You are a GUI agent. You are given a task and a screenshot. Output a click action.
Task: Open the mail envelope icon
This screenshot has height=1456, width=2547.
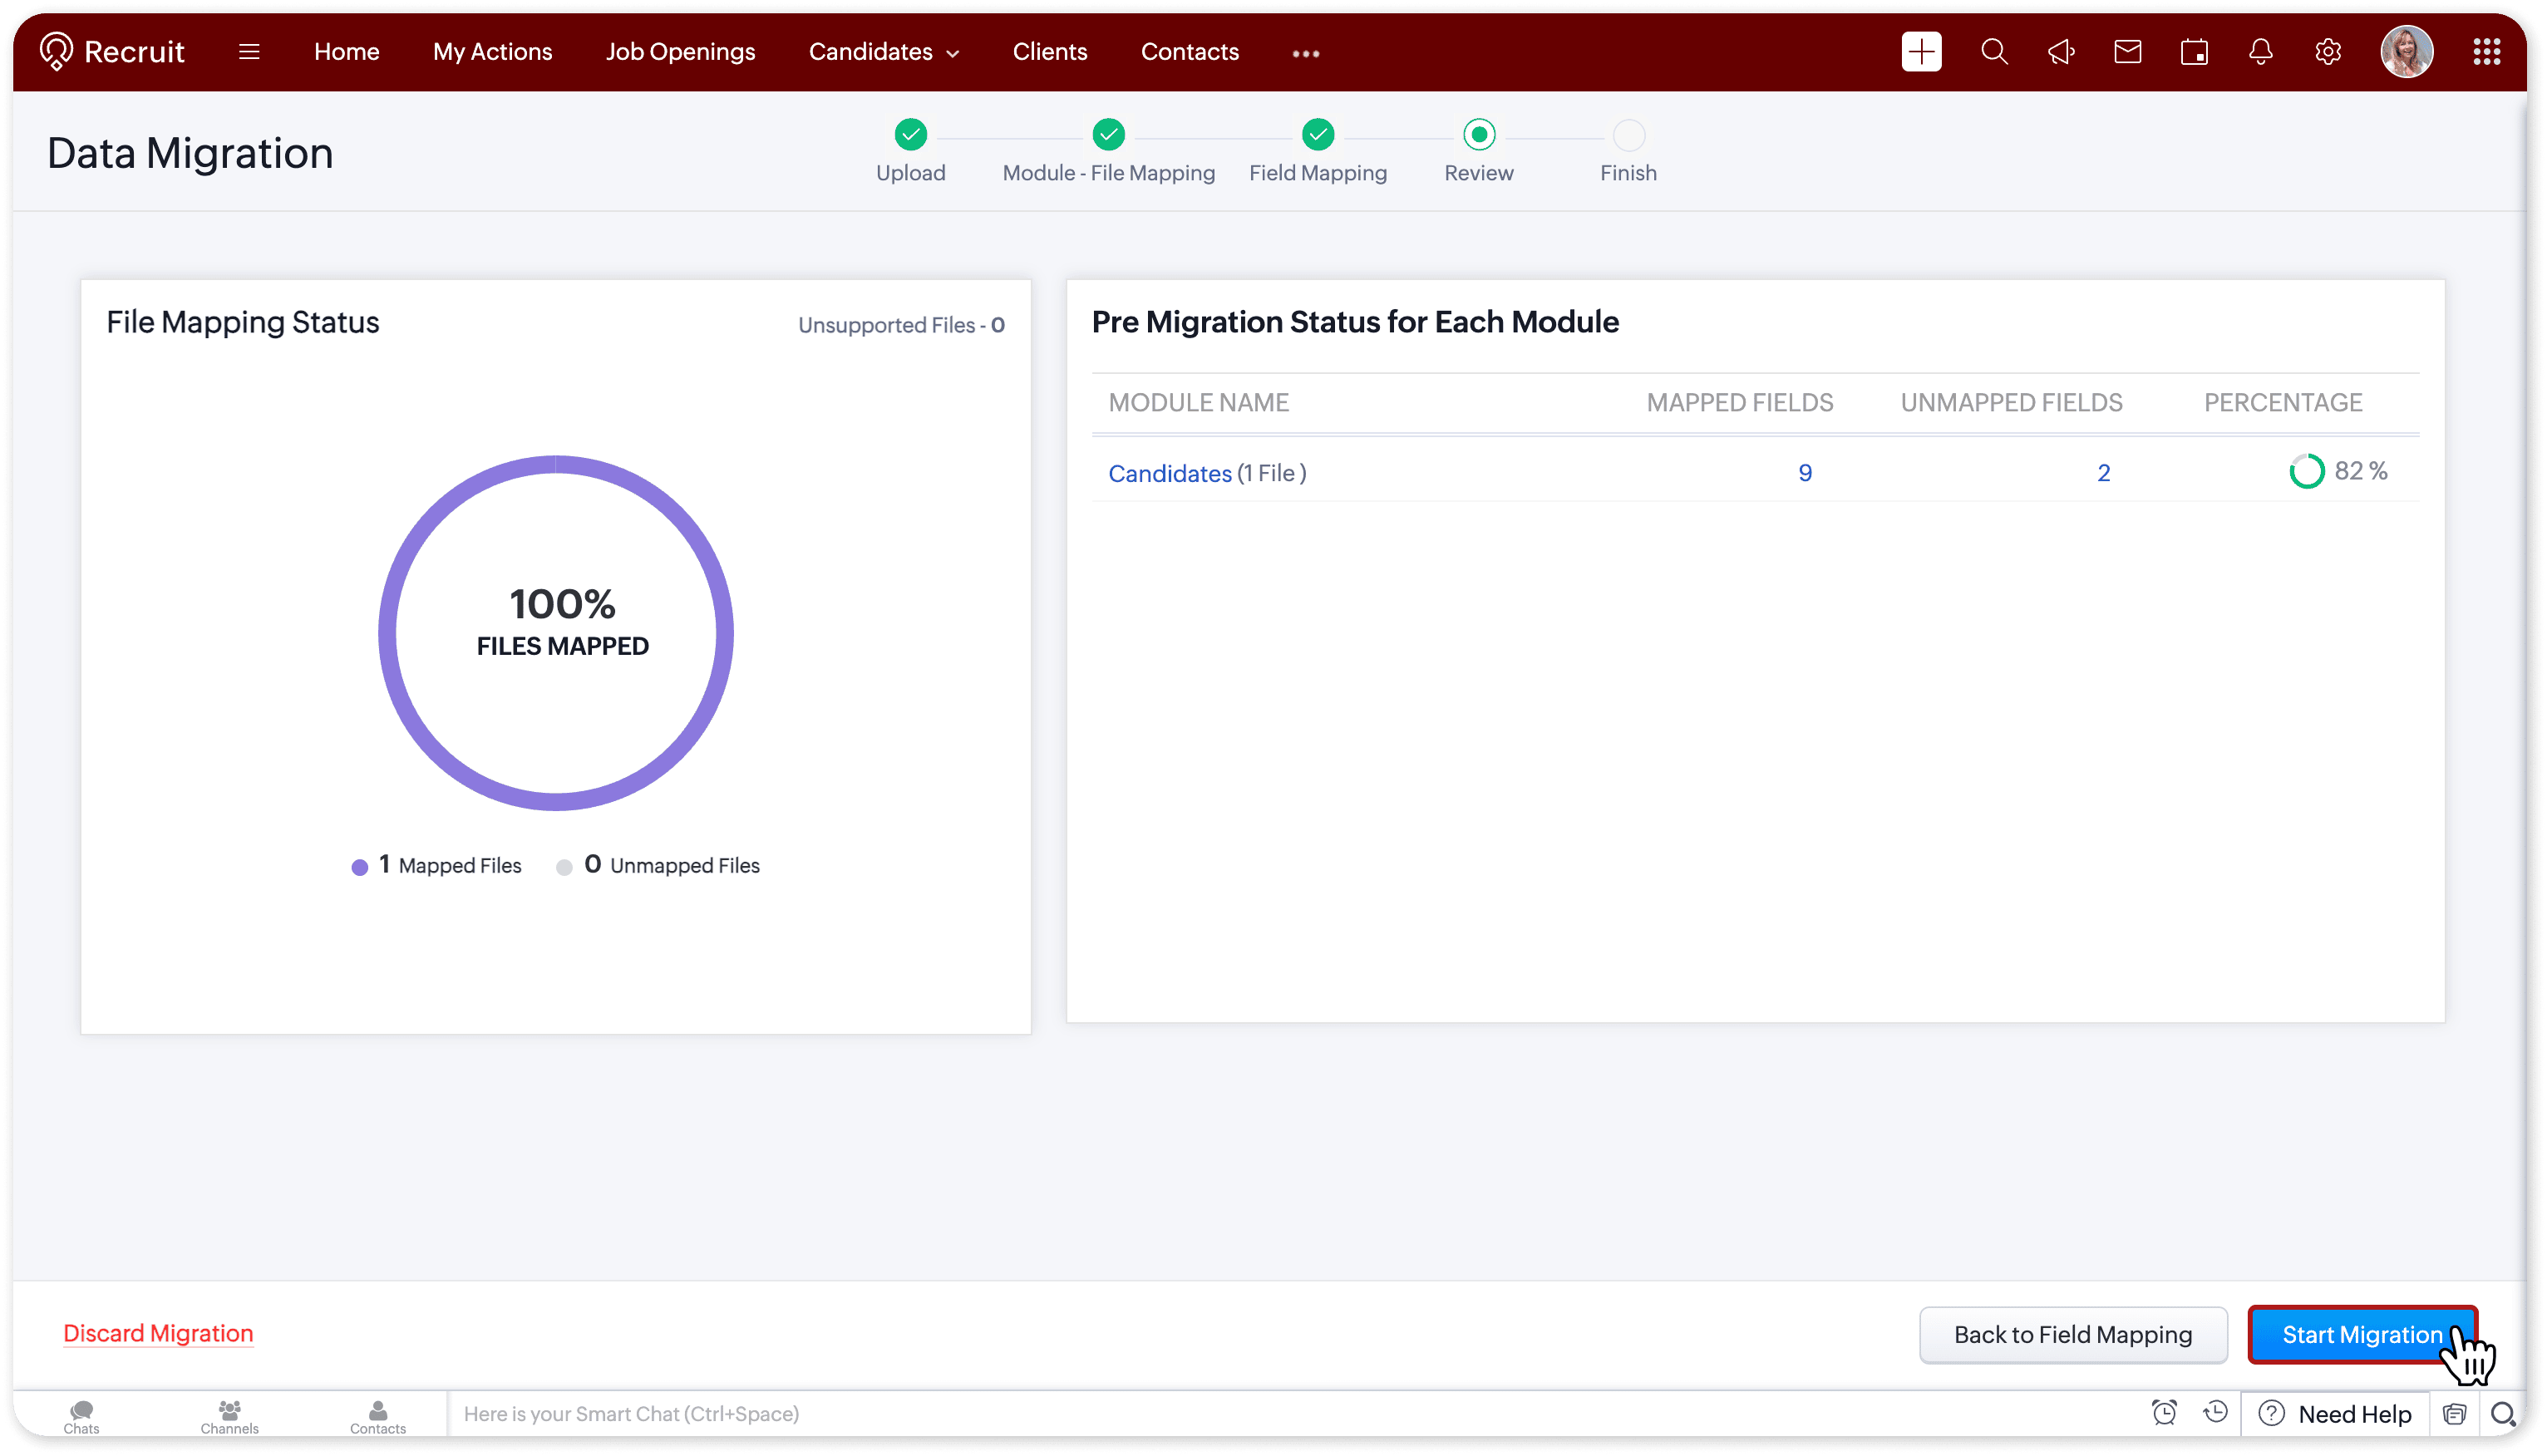point(2128,52)
